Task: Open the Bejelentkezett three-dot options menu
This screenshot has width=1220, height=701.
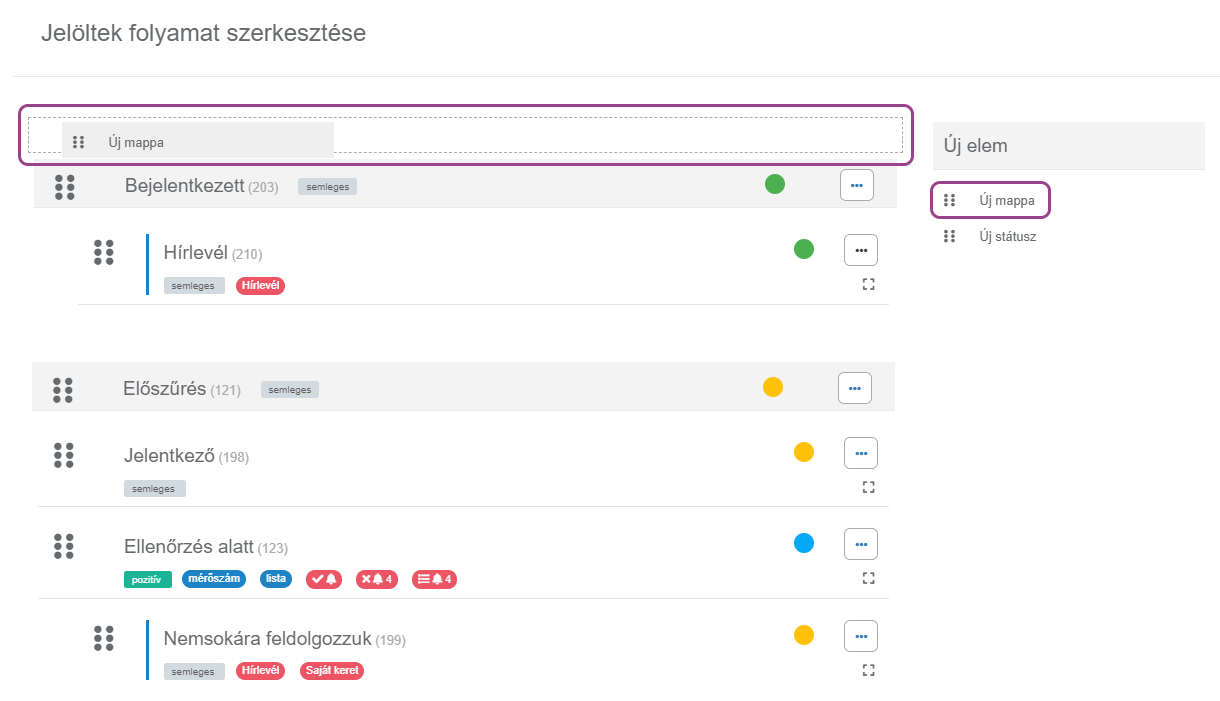Action: 857,185
